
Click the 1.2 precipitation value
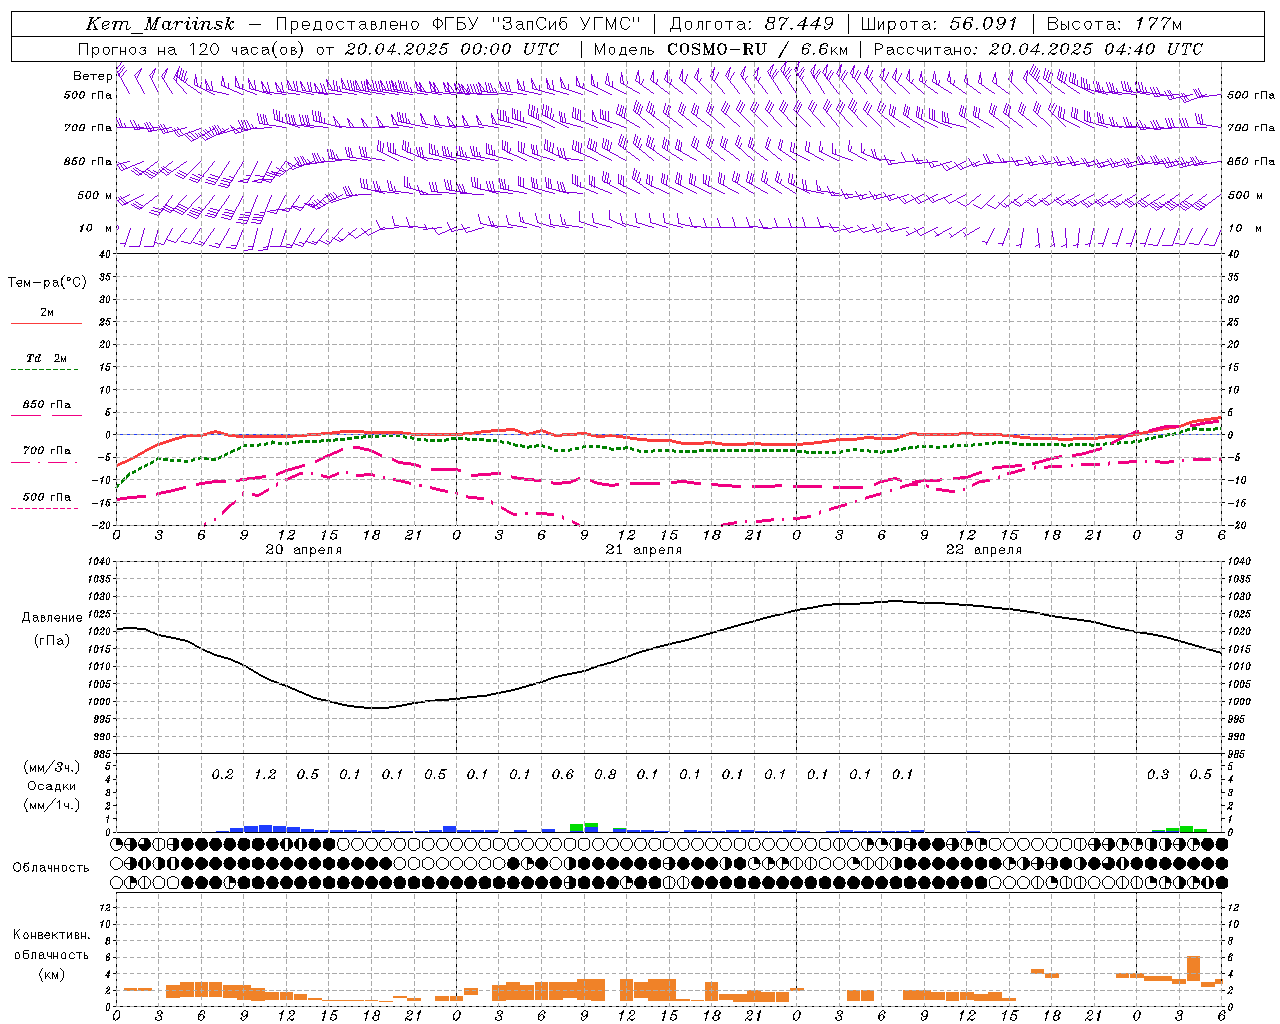(x=265, y=775)
